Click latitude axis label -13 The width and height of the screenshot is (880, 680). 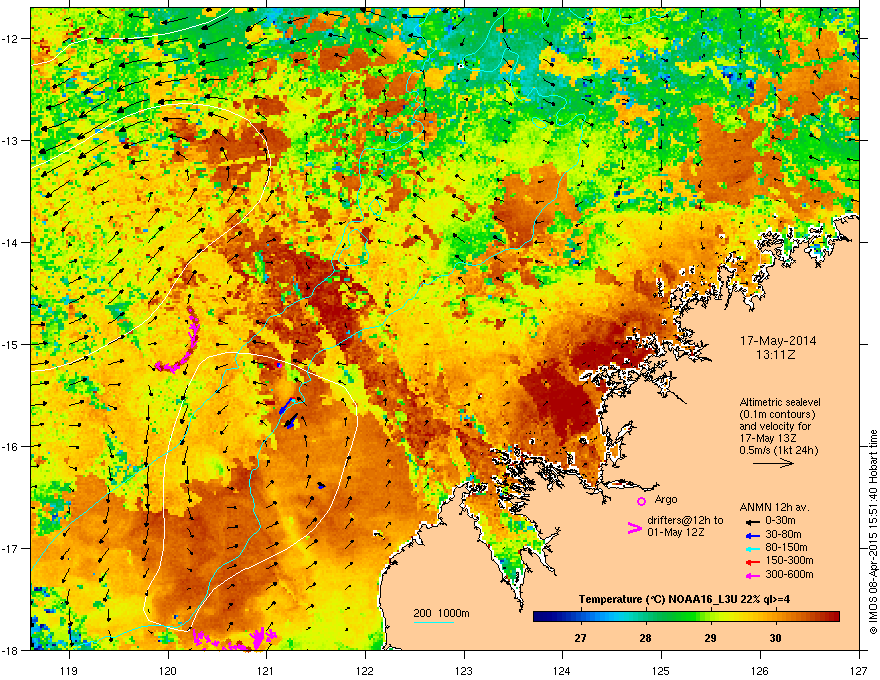(x=11, y=140)
